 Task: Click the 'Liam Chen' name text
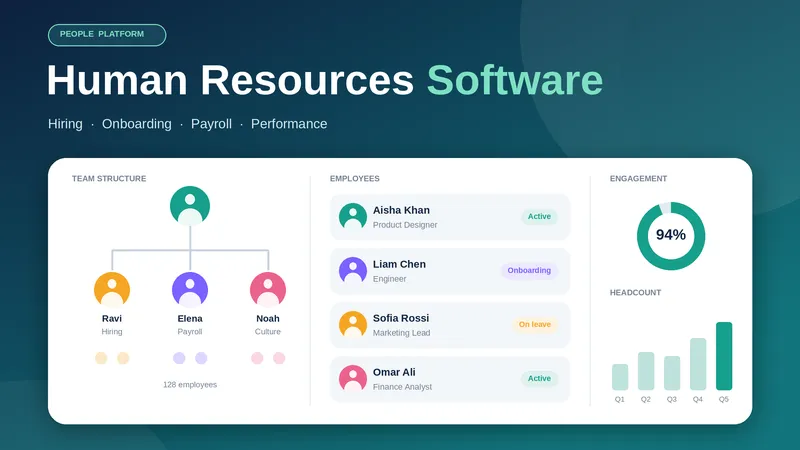pyautogui.click(x=399, y=264)
